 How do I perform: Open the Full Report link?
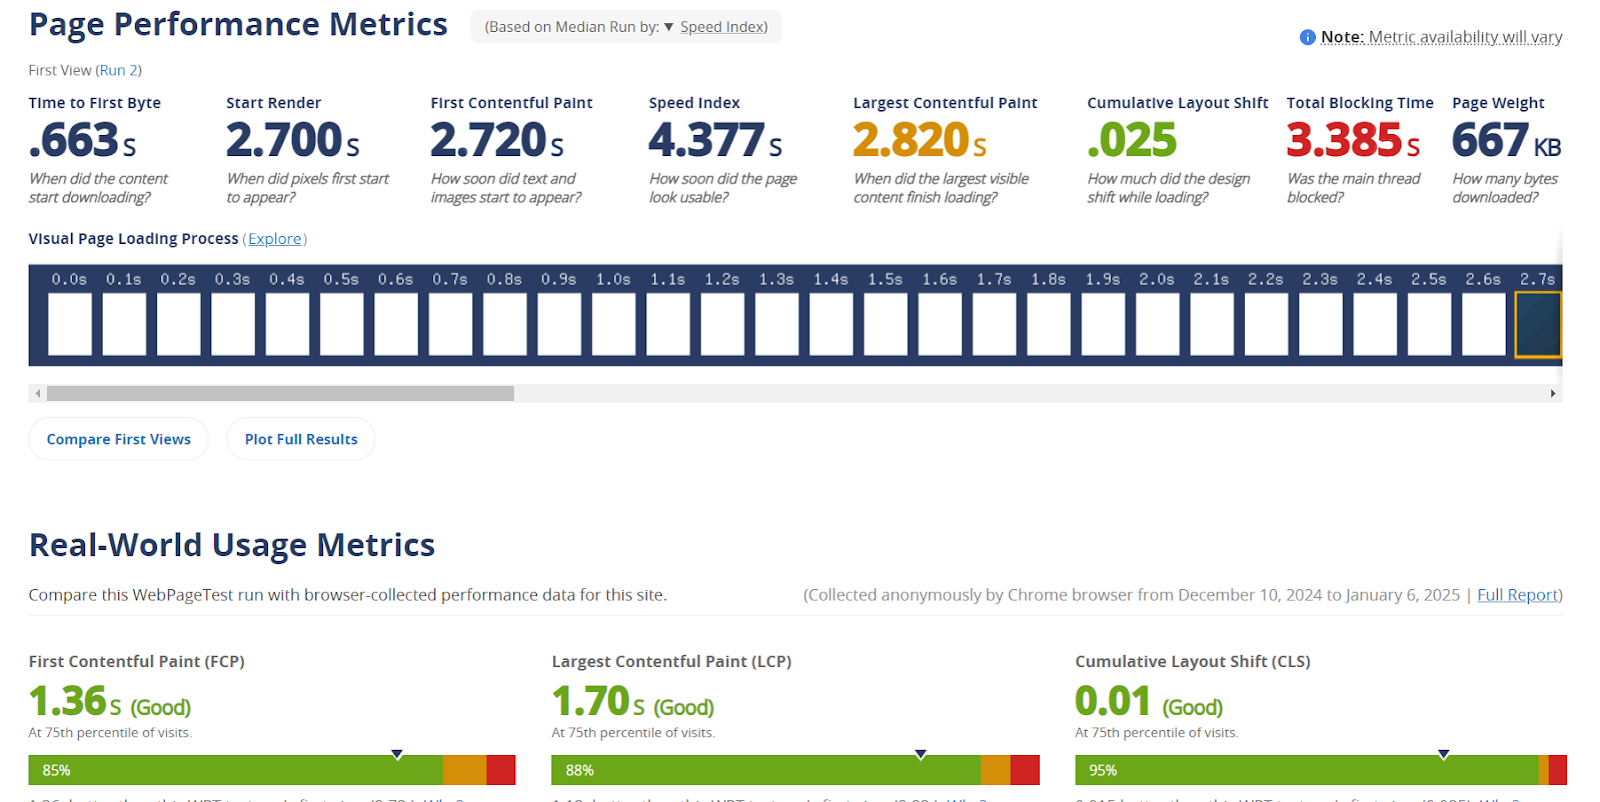tap(1517, 595)
